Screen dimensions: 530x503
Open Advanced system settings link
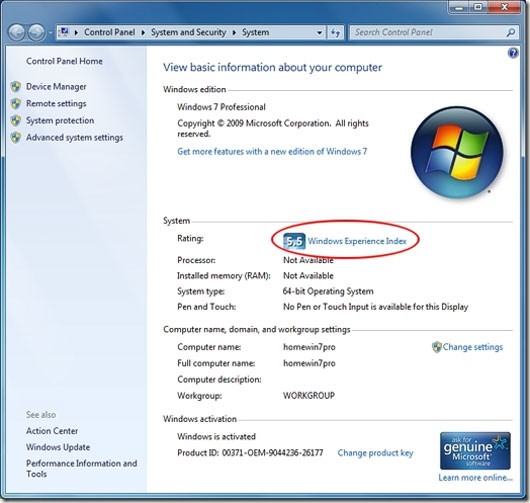[x=74, y=138]
